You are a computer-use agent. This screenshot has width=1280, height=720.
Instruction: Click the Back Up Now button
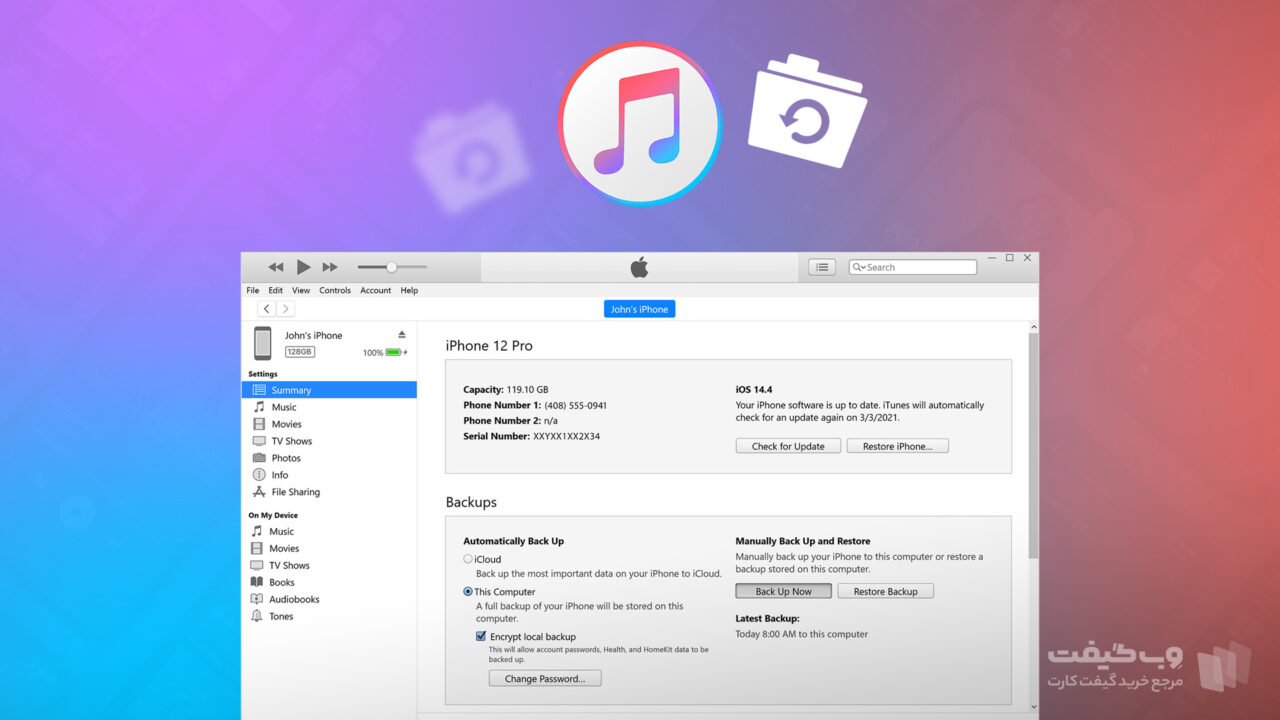coord(783,591)
